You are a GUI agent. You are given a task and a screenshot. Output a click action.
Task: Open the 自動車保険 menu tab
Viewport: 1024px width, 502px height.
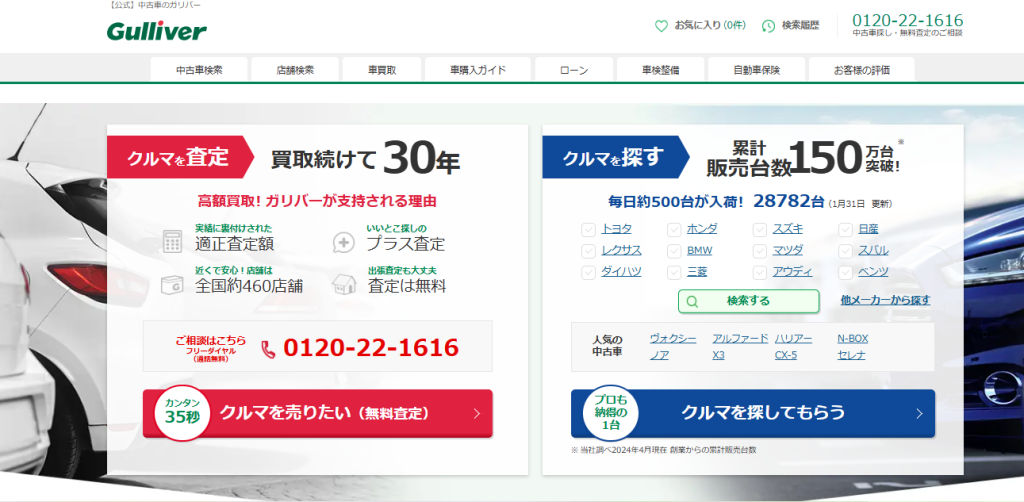(x=756, y=70)
